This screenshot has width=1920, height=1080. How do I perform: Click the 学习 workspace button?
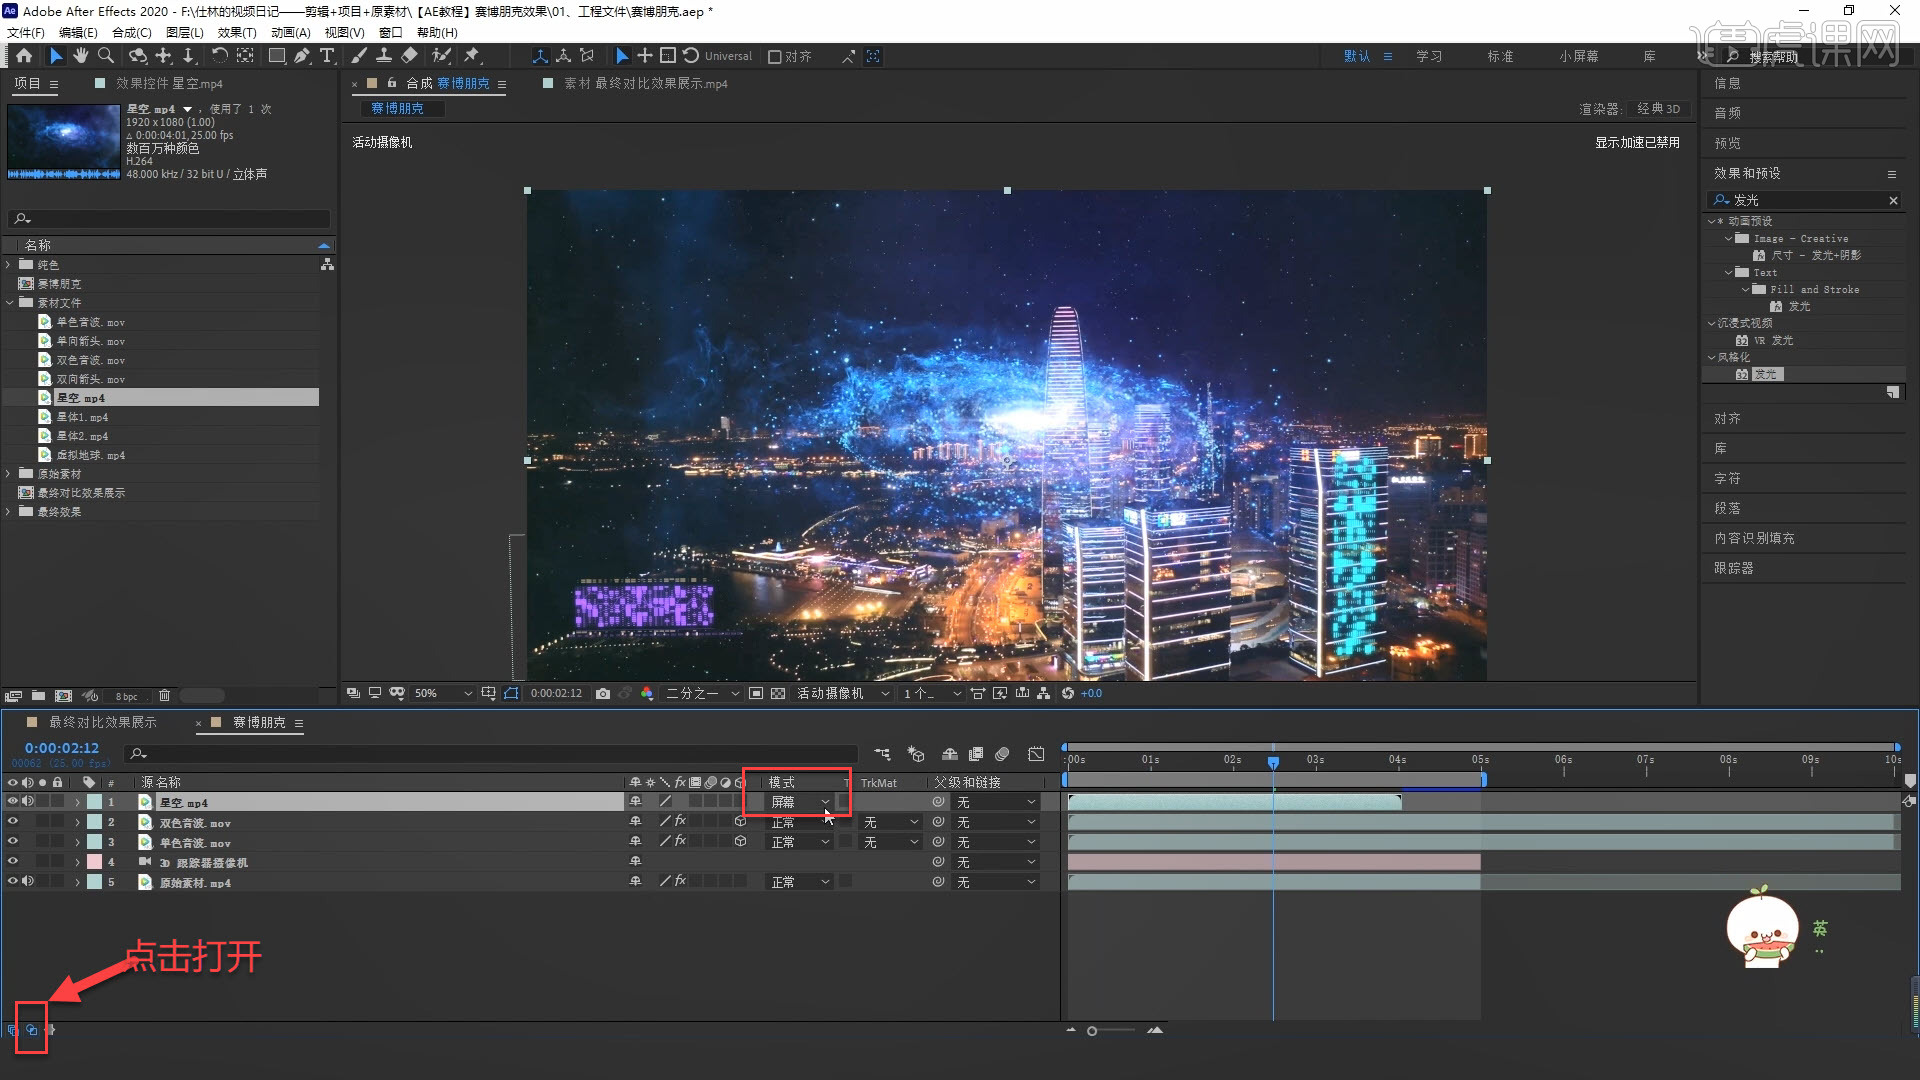[1429, 56]
